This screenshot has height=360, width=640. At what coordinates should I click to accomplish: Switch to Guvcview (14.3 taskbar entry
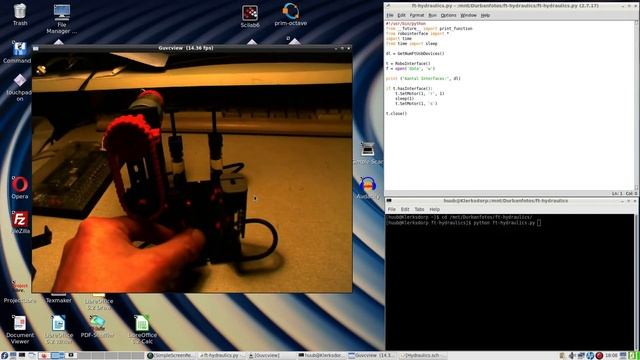tap(372, 356)
